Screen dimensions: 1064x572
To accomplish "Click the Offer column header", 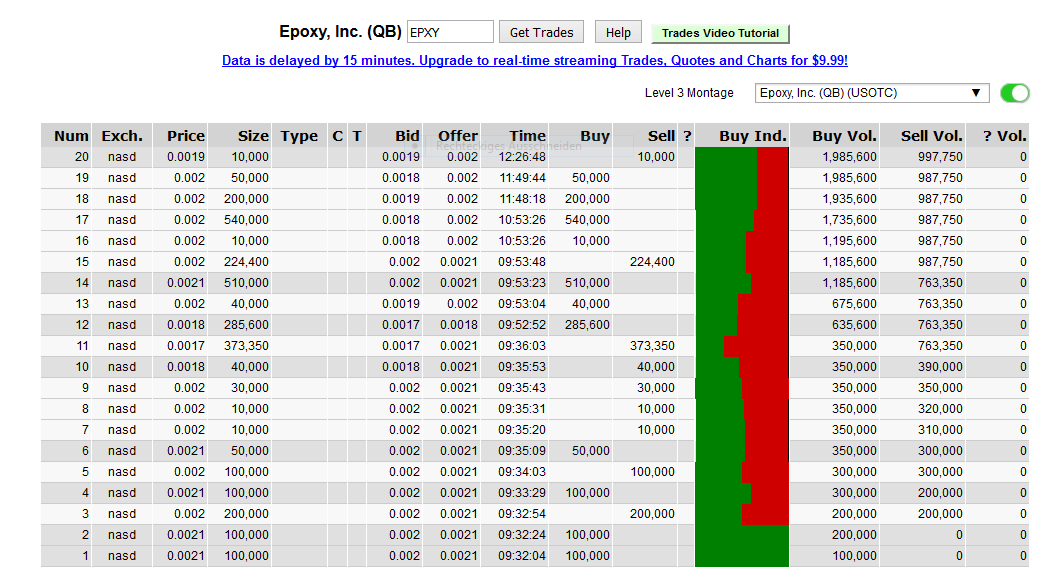I will (x=458, y=136).
